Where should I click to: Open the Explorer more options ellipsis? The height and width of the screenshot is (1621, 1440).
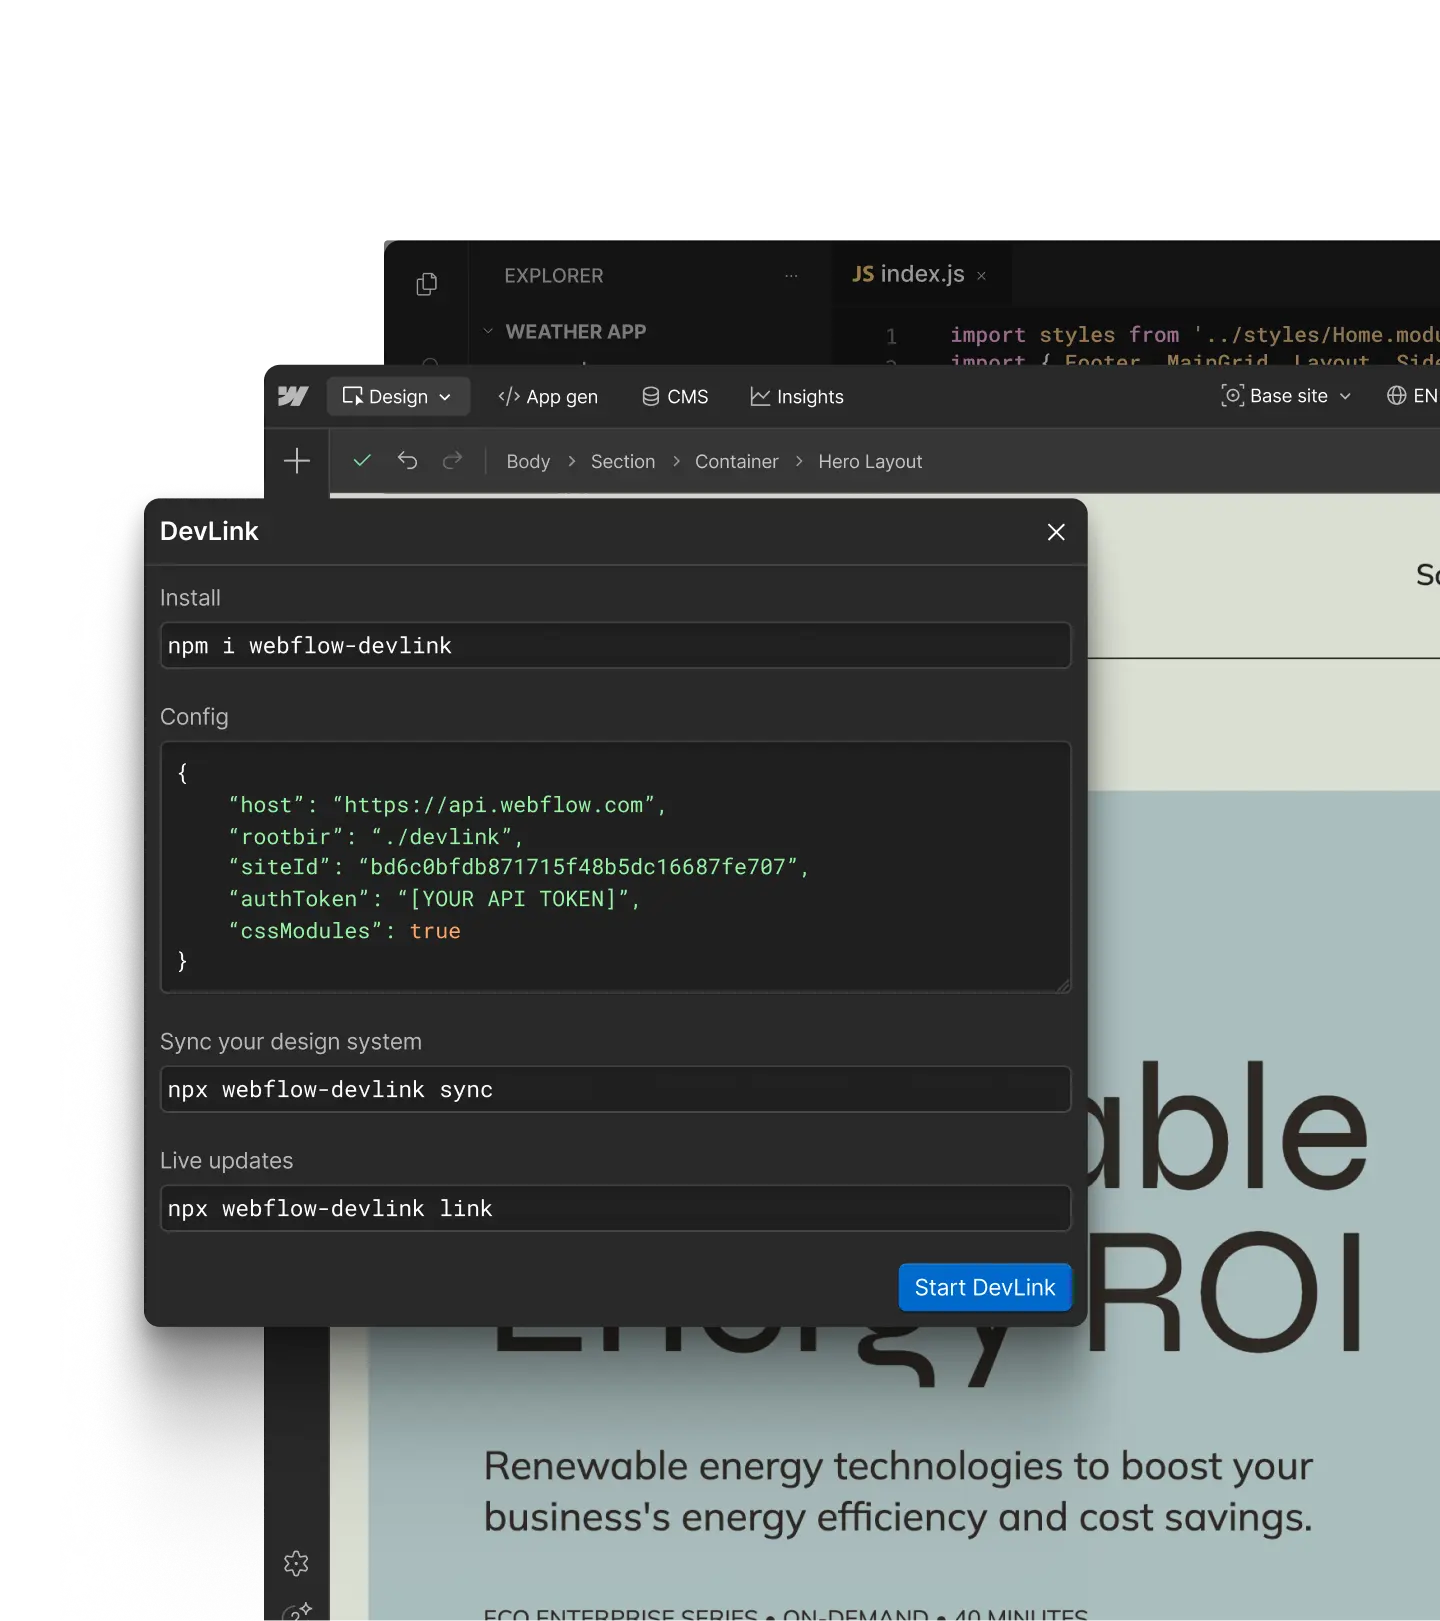click(x=791, y=275)
